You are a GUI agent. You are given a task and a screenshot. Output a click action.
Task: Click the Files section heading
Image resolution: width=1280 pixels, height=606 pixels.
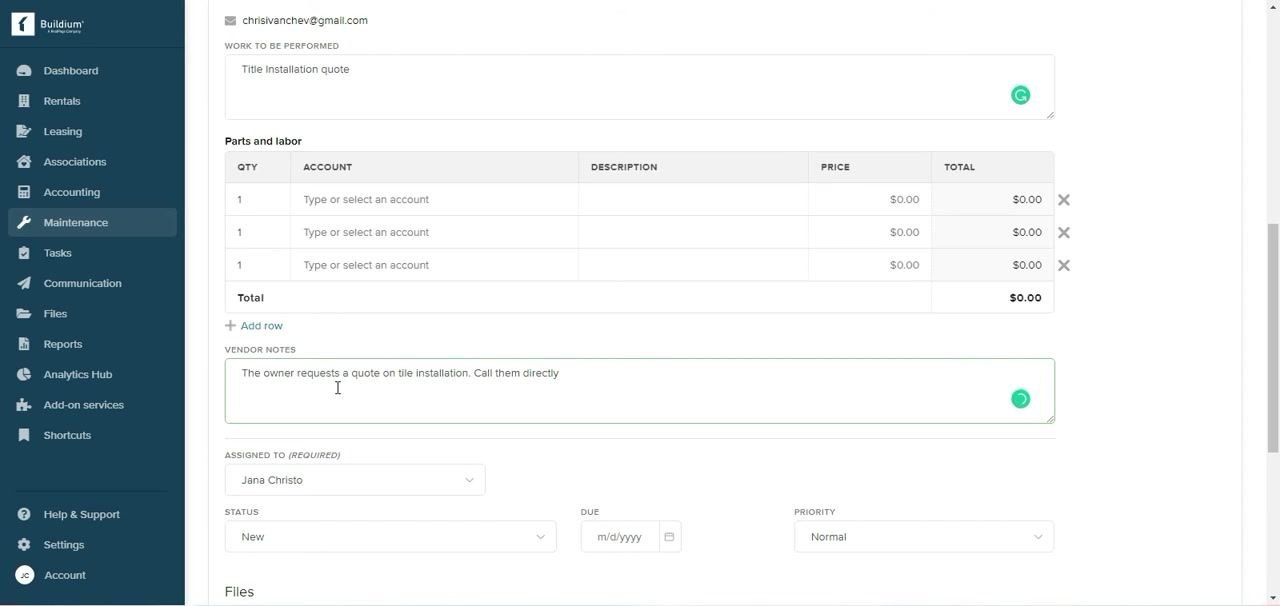pyautogui.click(x=239, y=592)
